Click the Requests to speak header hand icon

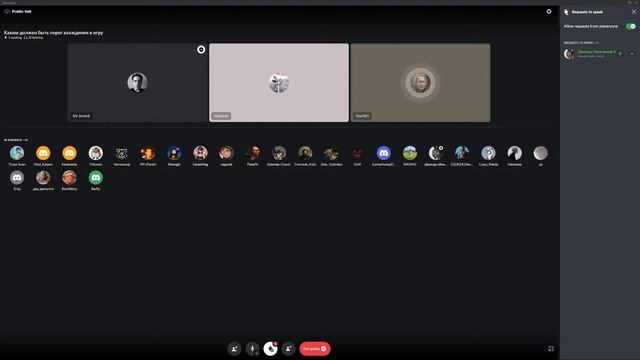coord(566,12)
